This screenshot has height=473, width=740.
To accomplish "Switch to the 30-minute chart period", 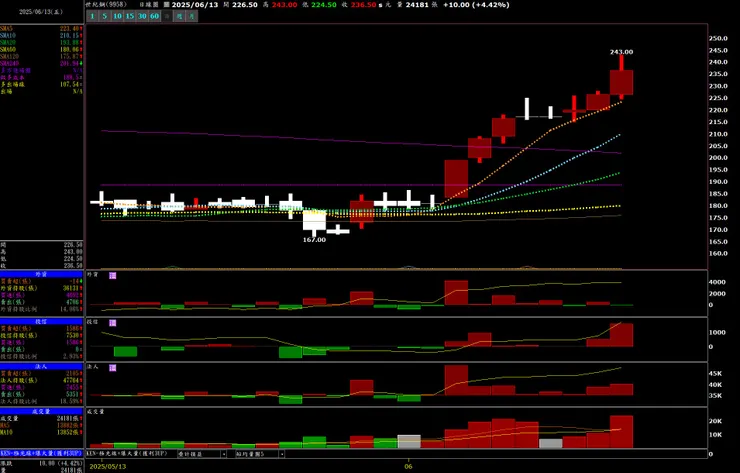I will click(x=142, y=16).
